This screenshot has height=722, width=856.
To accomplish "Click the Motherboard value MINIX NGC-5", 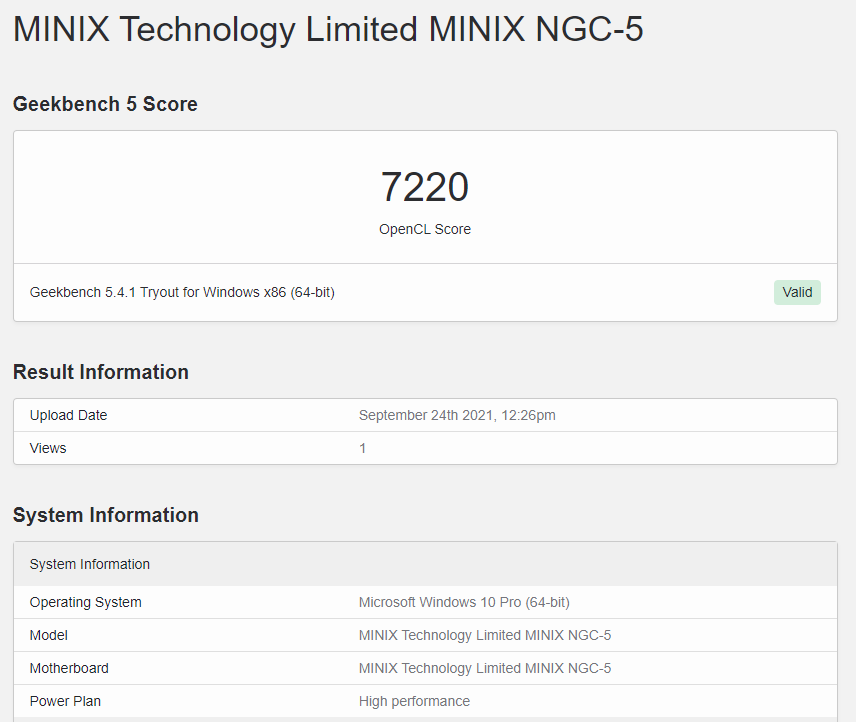I will 485,668.
